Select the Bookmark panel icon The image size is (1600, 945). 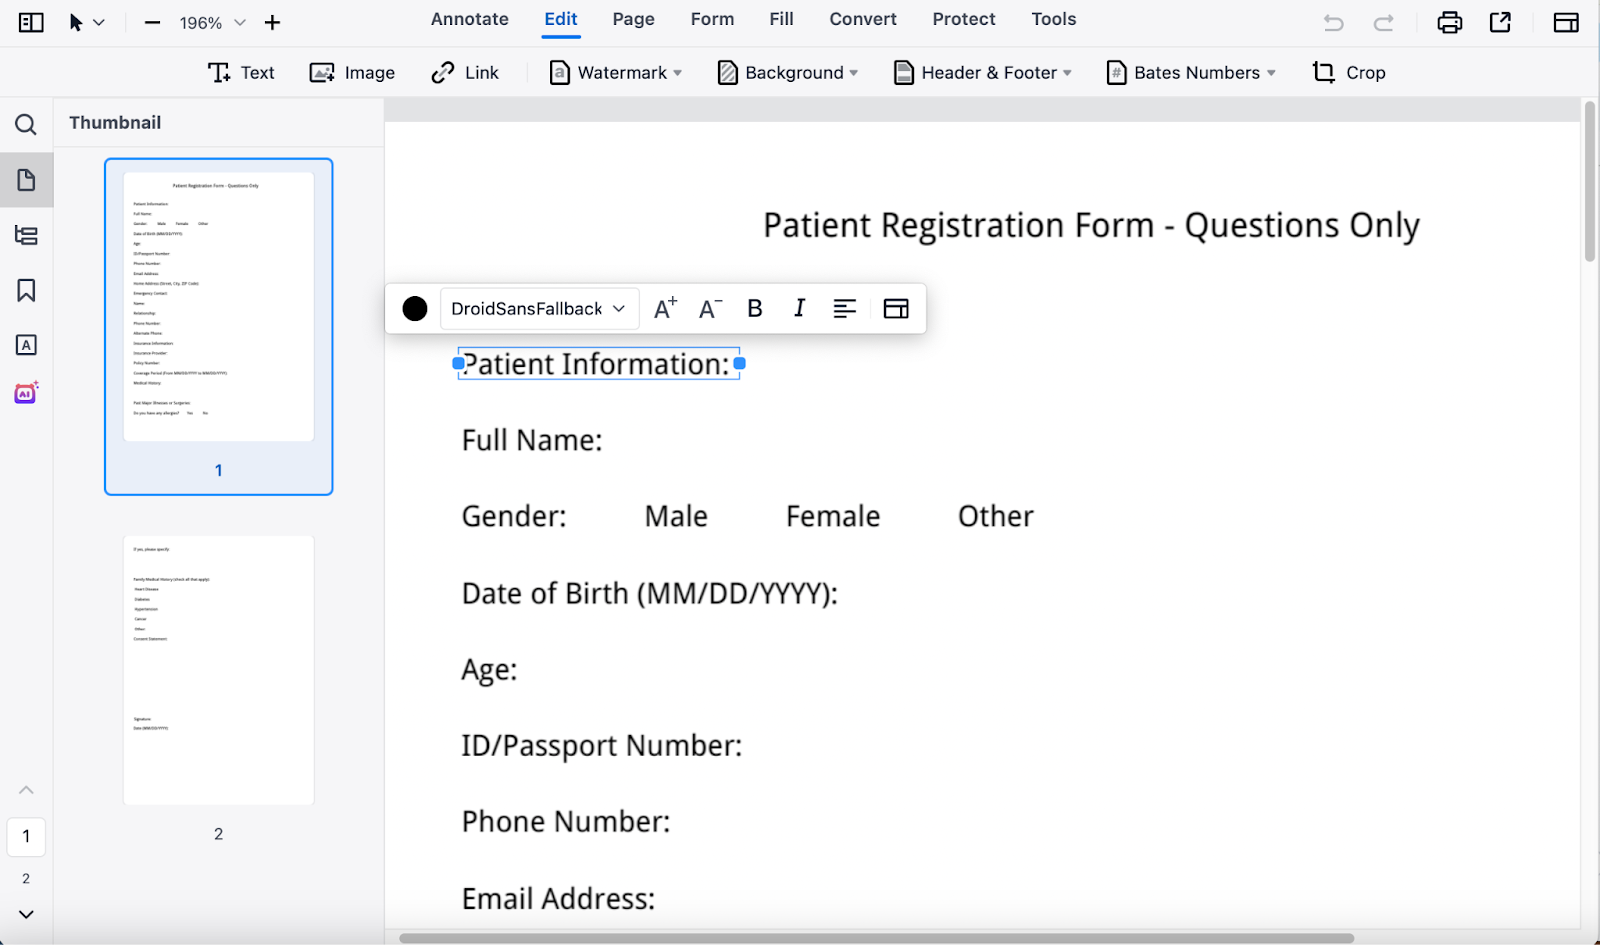point(26,290)
